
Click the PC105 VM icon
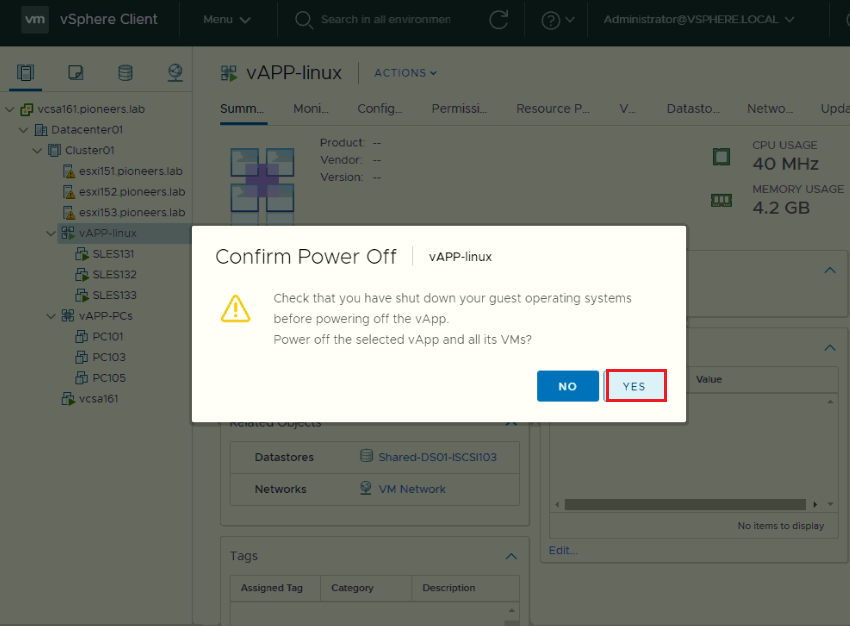pos(81,378)
